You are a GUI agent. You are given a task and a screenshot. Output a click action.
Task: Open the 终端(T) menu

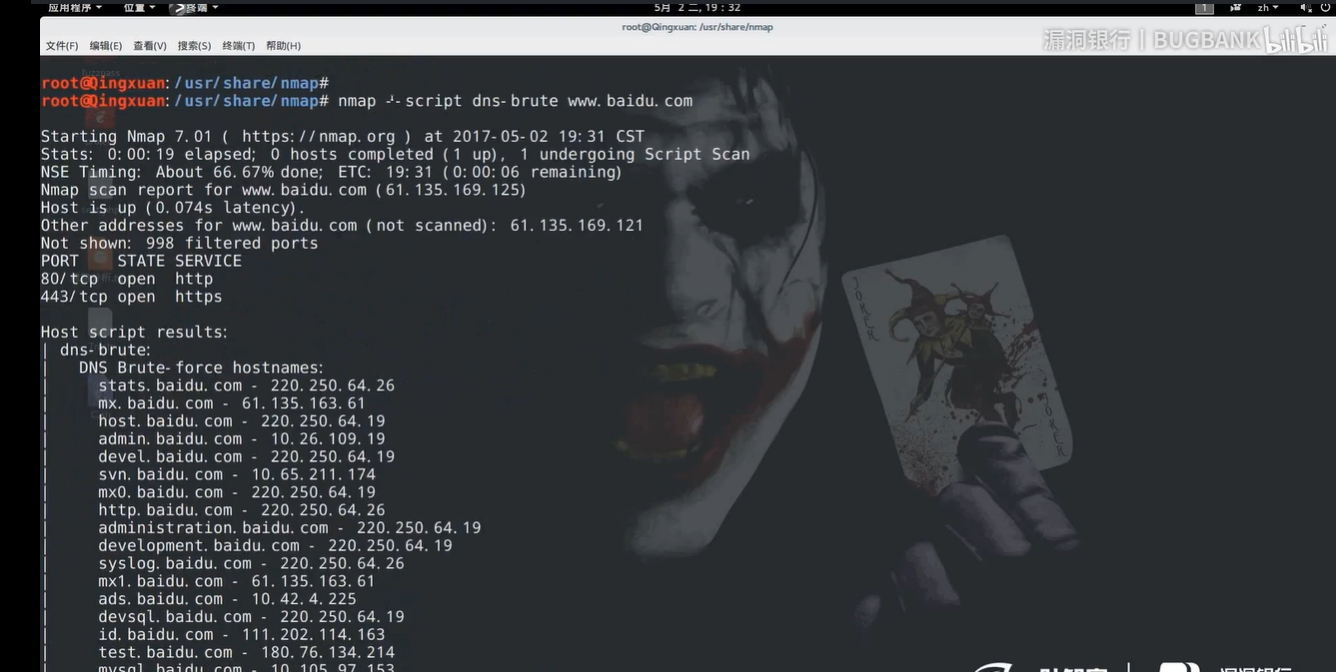point(238,46)
